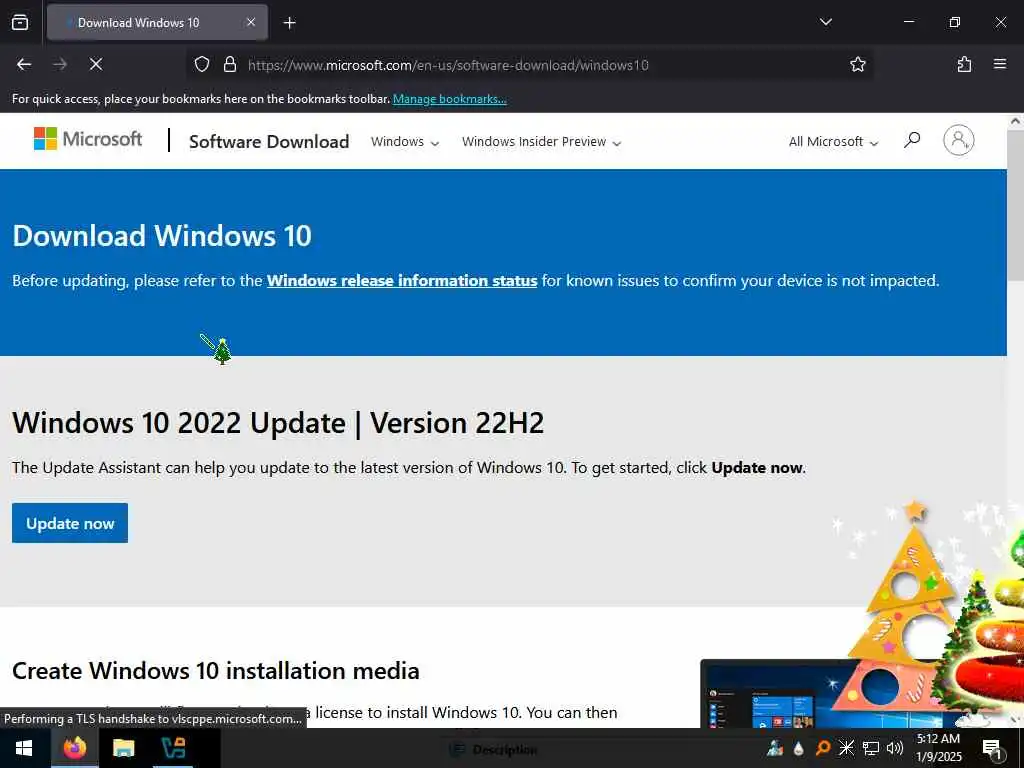Open the list all tabs dropdown arrow
This screenshot has height=768, width=1024.
pyautogui.click(x=825, y=22)
